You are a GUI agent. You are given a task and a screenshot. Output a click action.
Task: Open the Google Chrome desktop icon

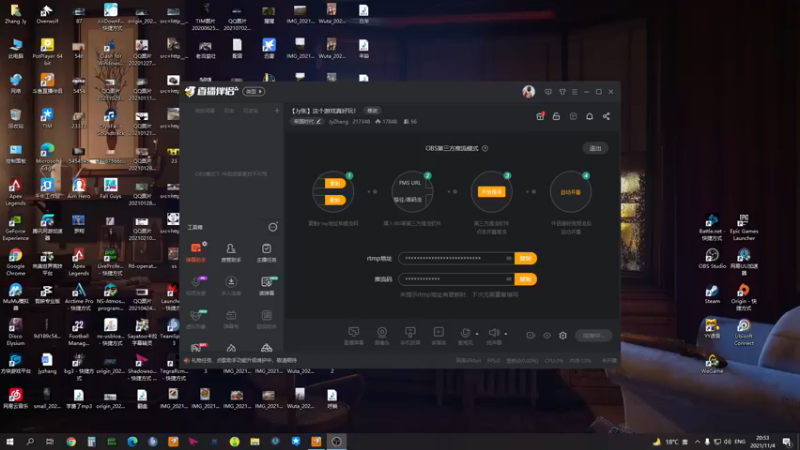pyautogui.click(x=15, y=262)
